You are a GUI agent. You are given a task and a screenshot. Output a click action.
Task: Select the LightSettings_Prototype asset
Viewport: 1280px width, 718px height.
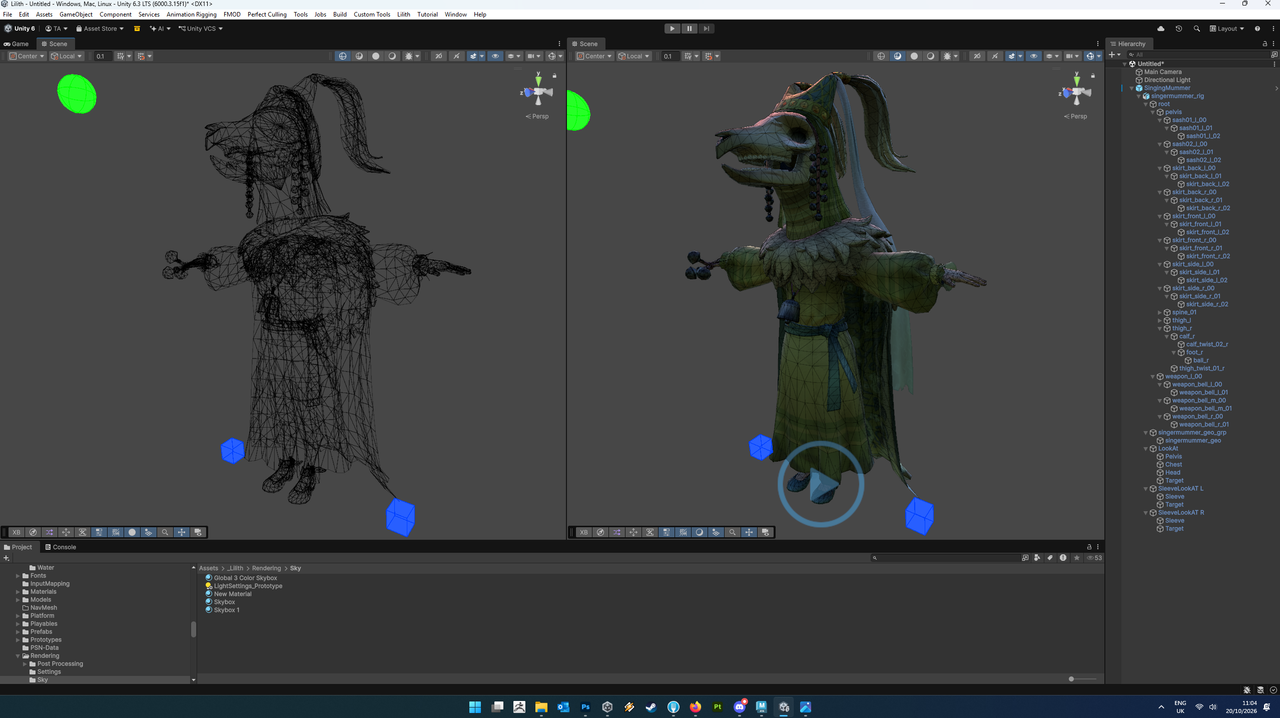pyautogui.click(x=247, y=586)
